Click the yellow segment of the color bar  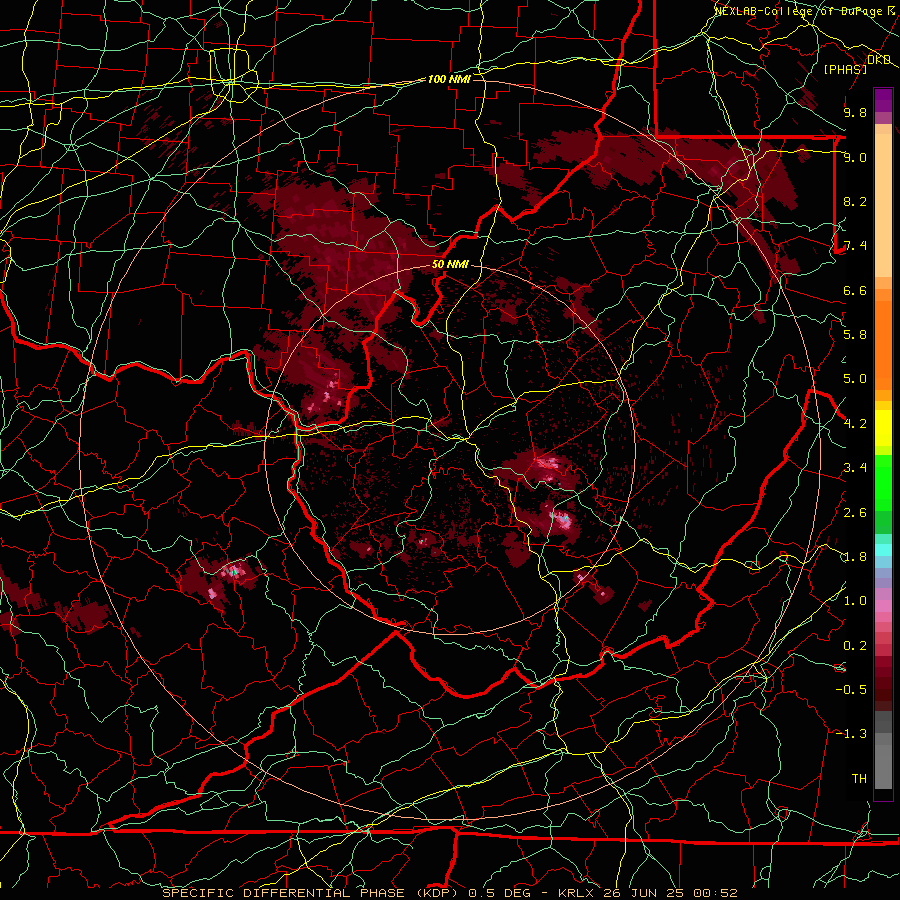coord(883,428)
